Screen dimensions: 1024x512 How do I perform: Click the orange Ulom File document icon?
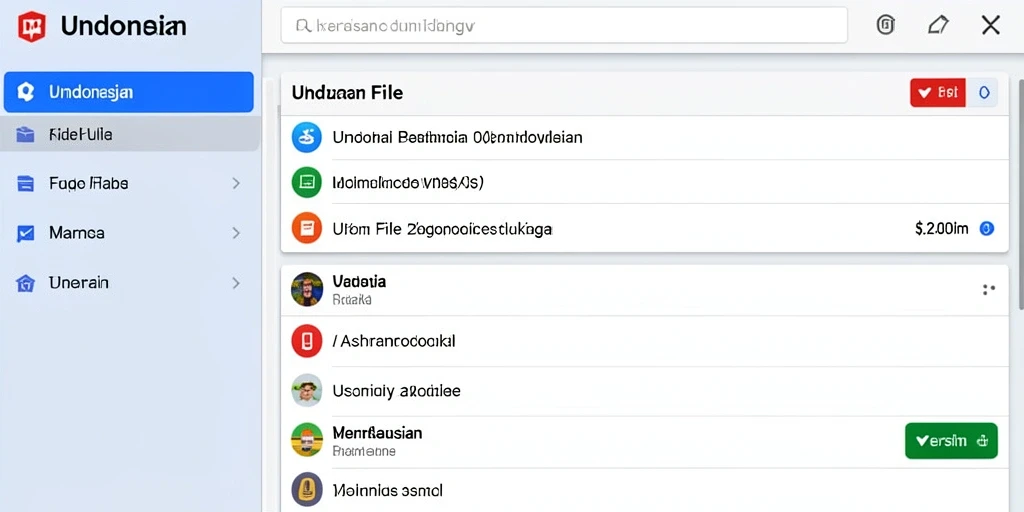(306, 229)
